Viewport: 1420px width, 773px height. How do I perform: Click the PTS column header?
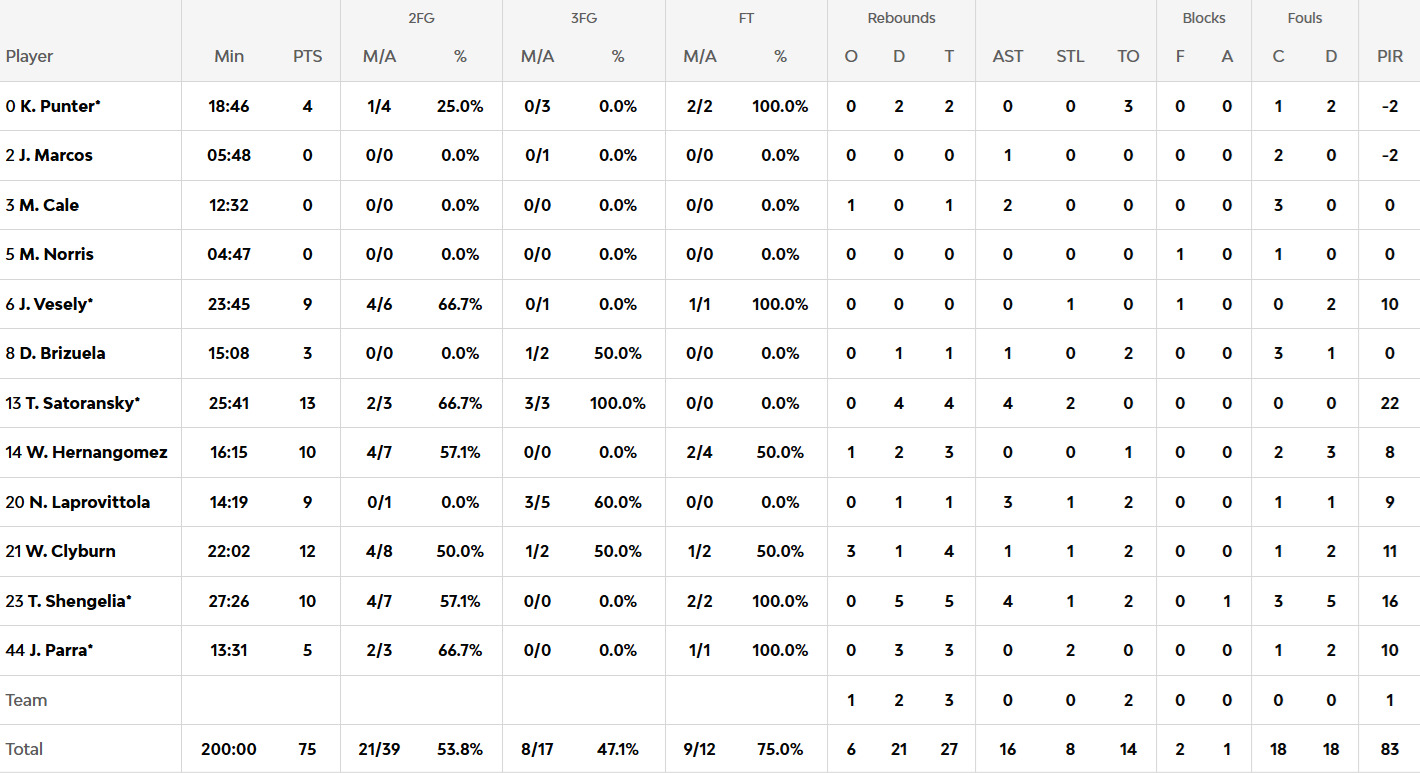[x=307, y=56]
